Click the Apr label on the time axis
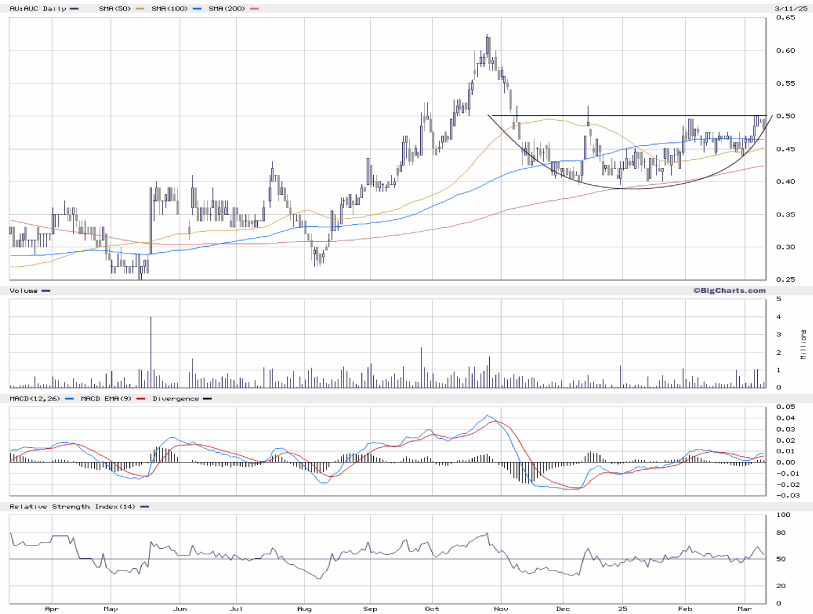This screenshot has height=614, width=813. tap(50, 607)
